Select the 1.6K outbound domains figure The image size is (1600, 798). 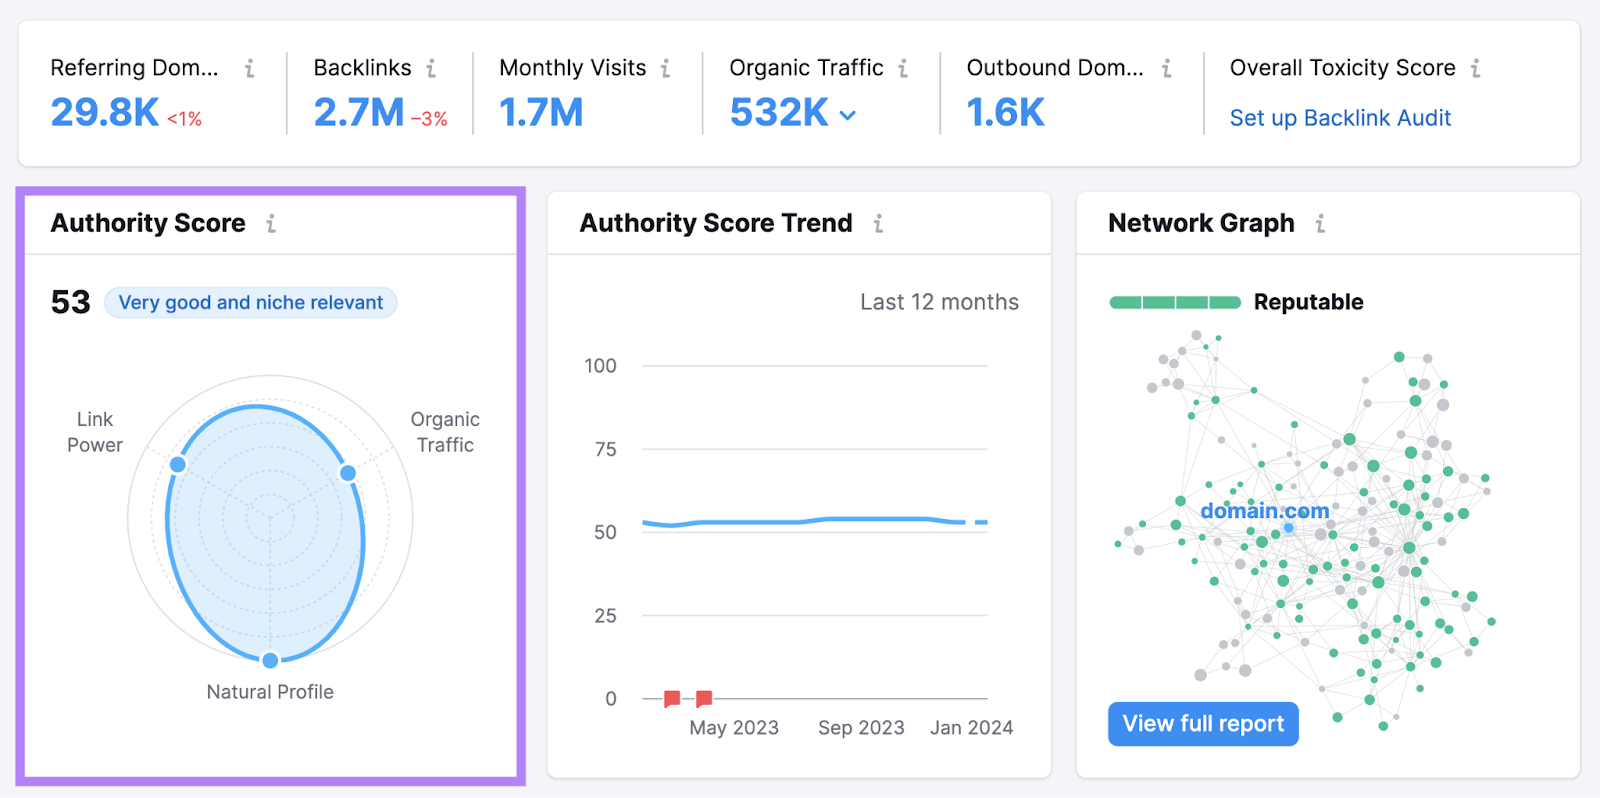[1005, 113]
